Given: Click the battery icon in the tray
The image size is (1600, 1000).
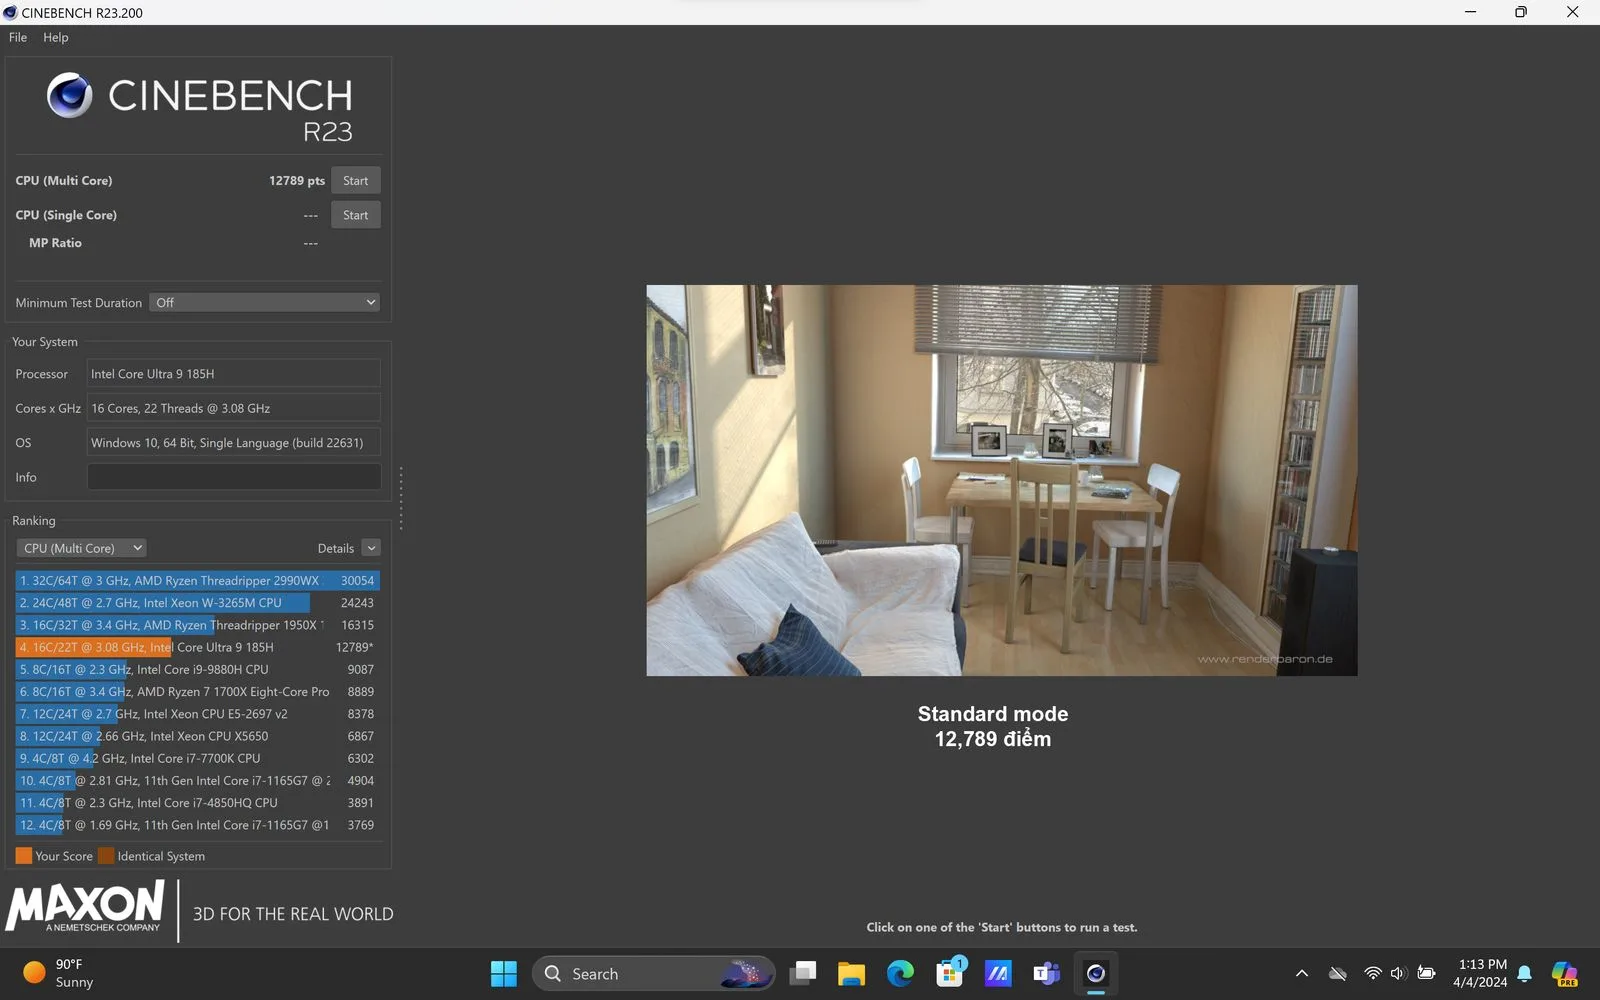Looking at the screenshot, I should [1427, 973].
